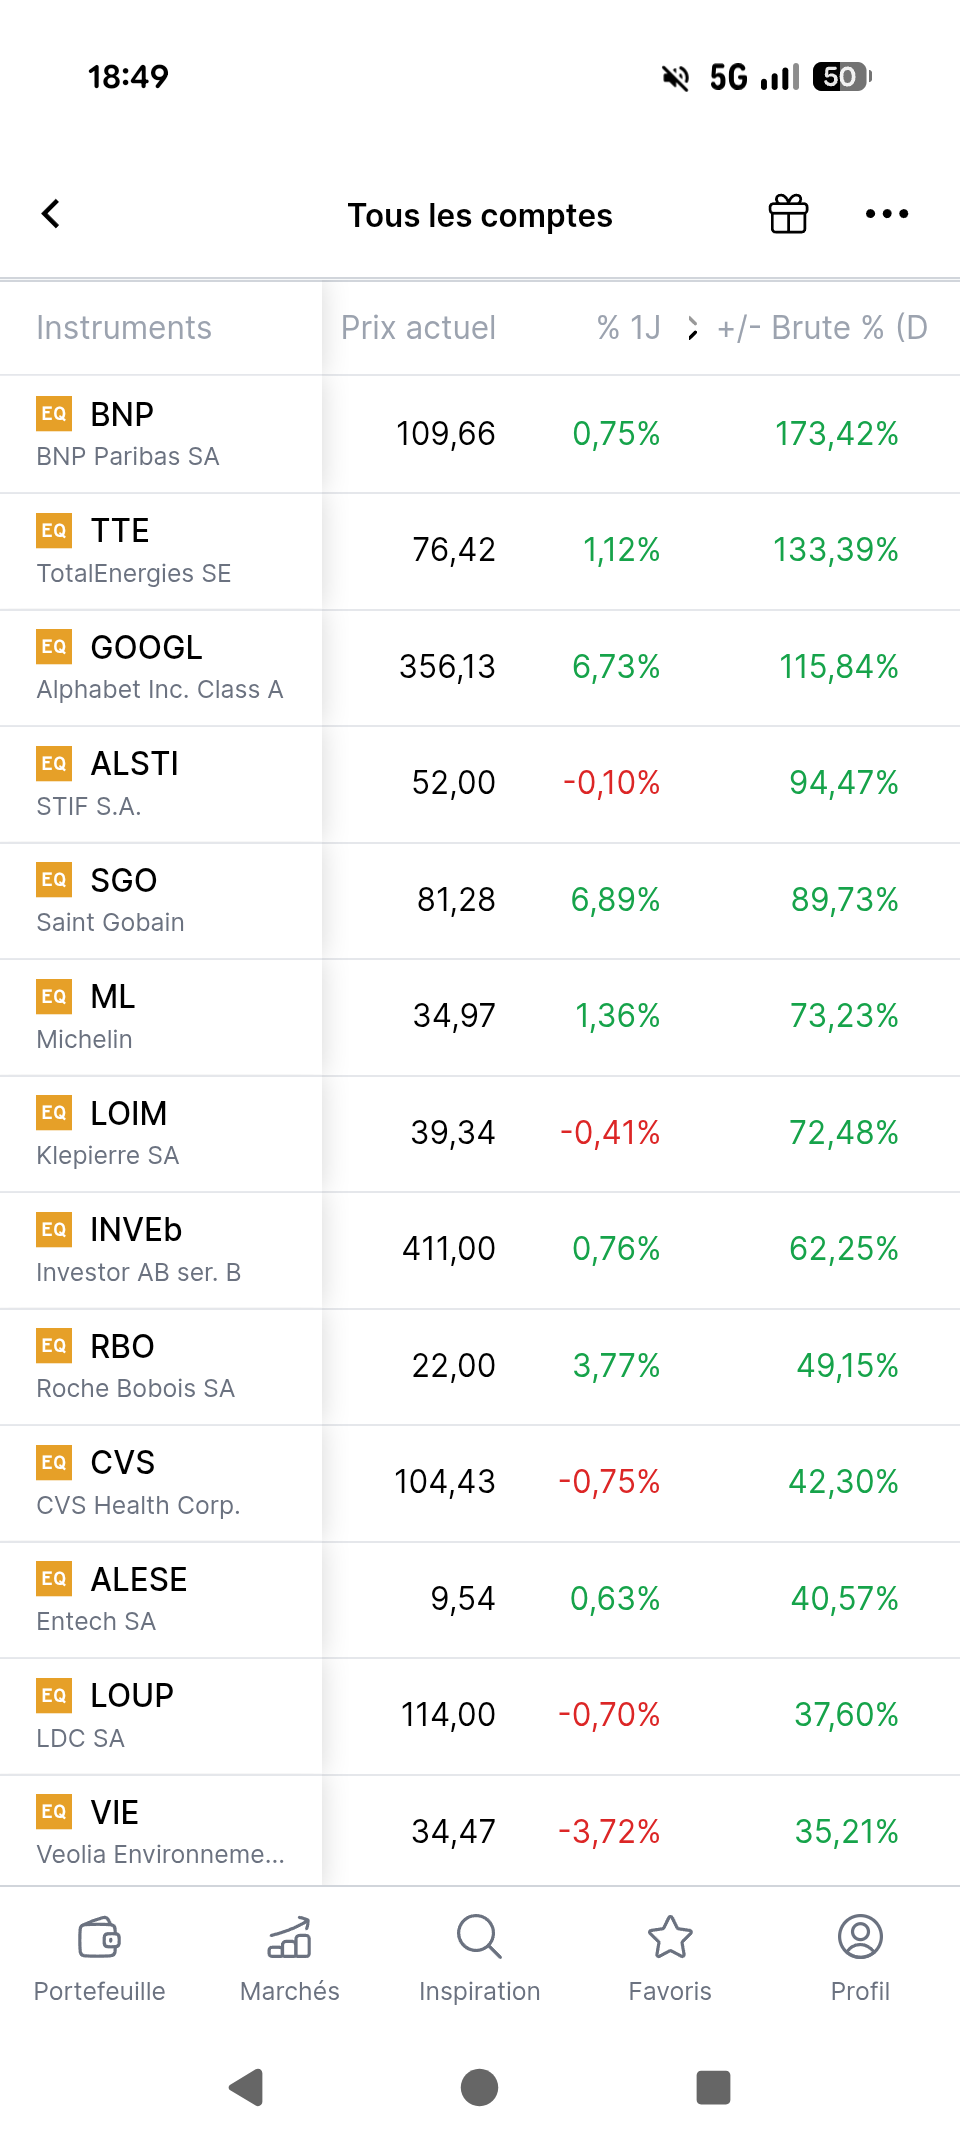Open the Profil user icon
The height and width of the screenshot is (2142, 960).
860,1937
